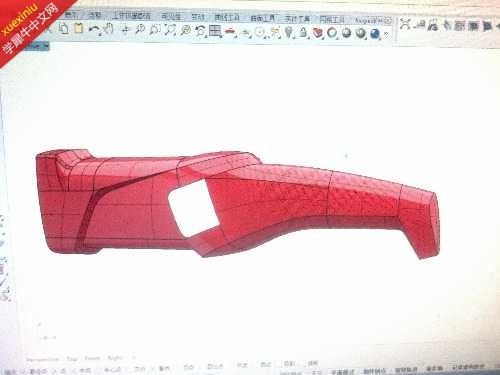
Task: Click the Paste clipboard icon
Action: click(x=79, y=28)
